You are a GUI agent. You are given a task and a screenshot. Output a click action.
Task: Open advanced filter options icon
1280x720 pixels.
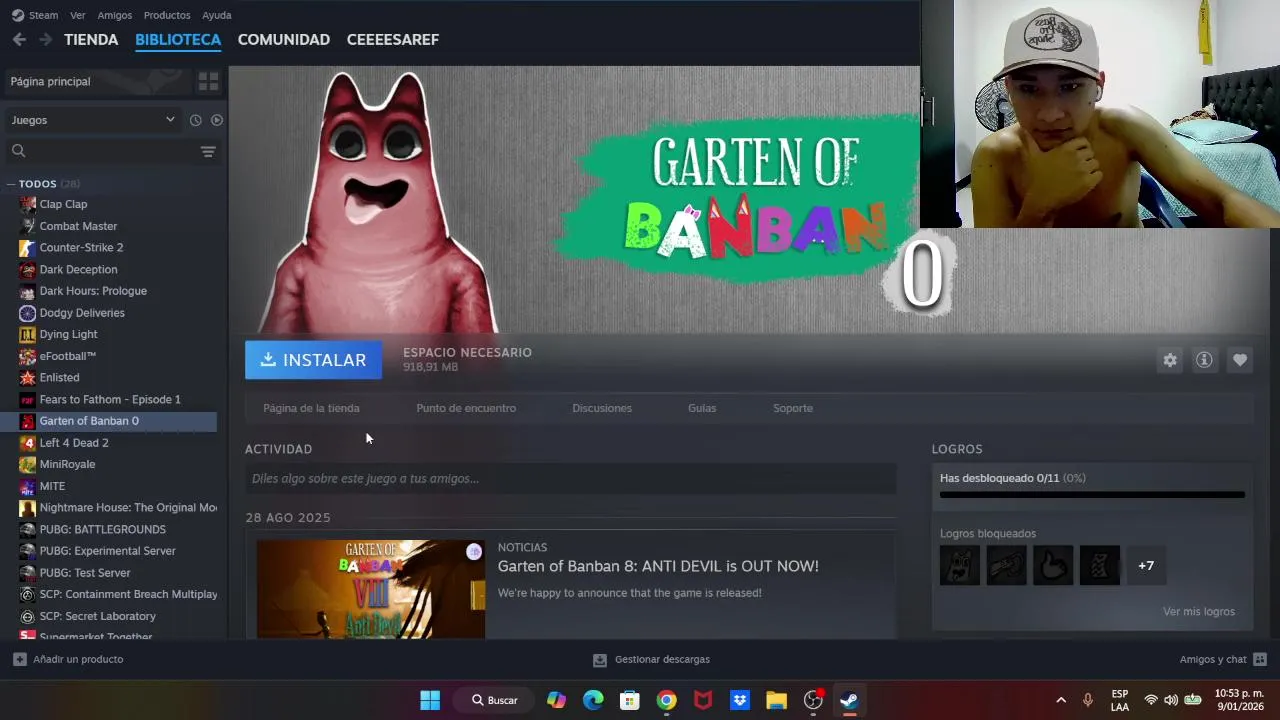tap(208, 152)
